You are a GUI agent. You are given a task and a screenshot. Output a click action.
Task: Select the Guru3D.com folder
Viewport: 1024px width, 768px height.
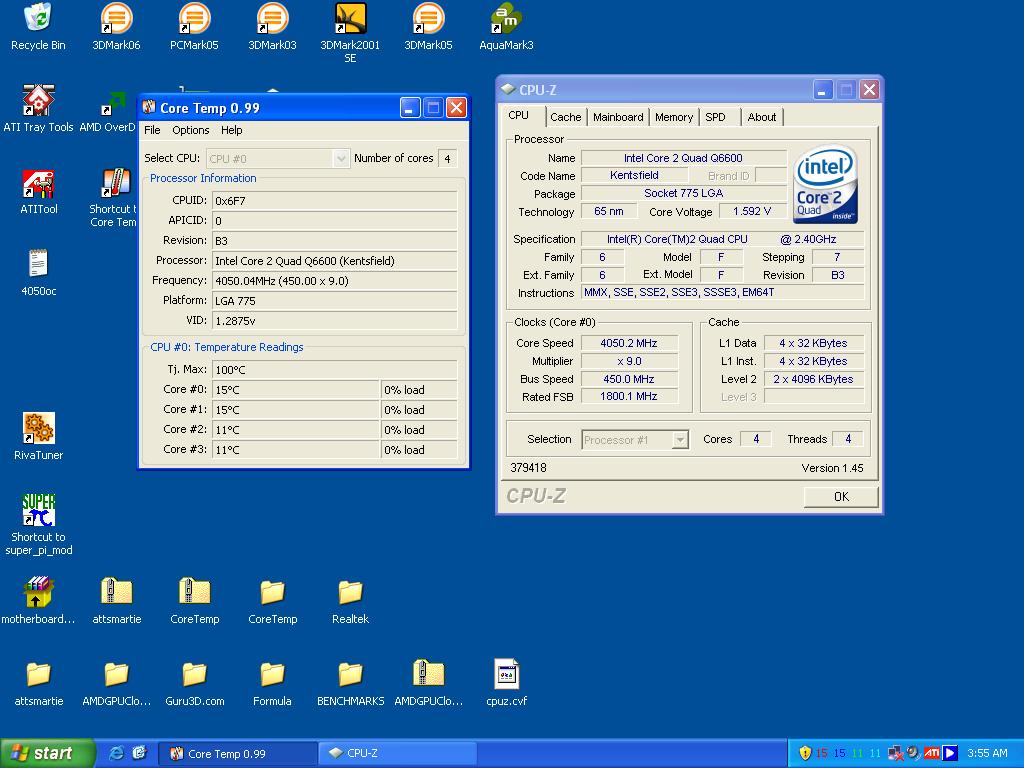point(195,683)
